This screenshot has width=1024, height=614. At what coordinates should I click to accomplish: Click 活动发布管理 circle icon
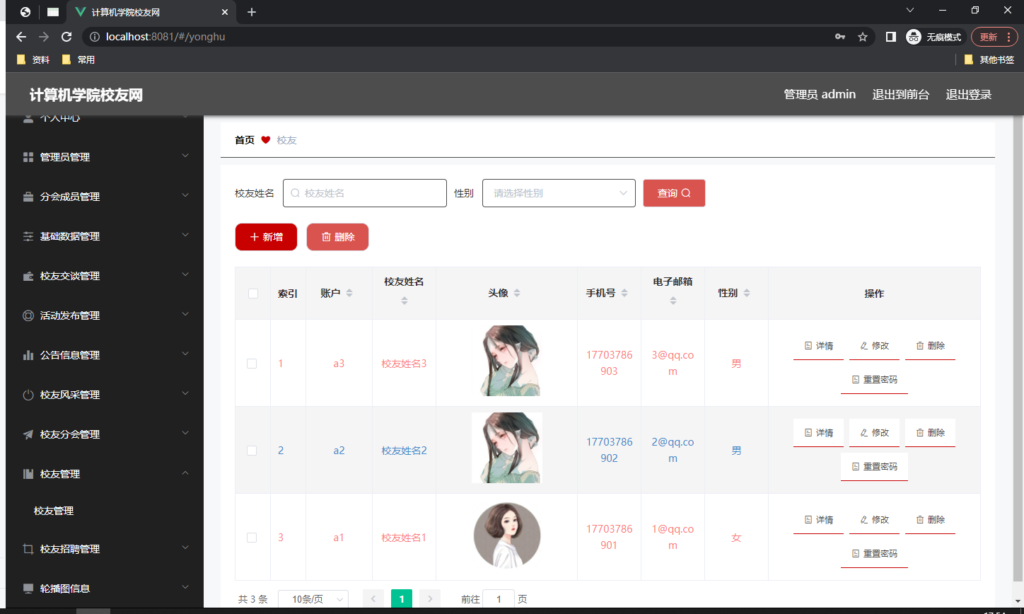click(x=28, y=315)
